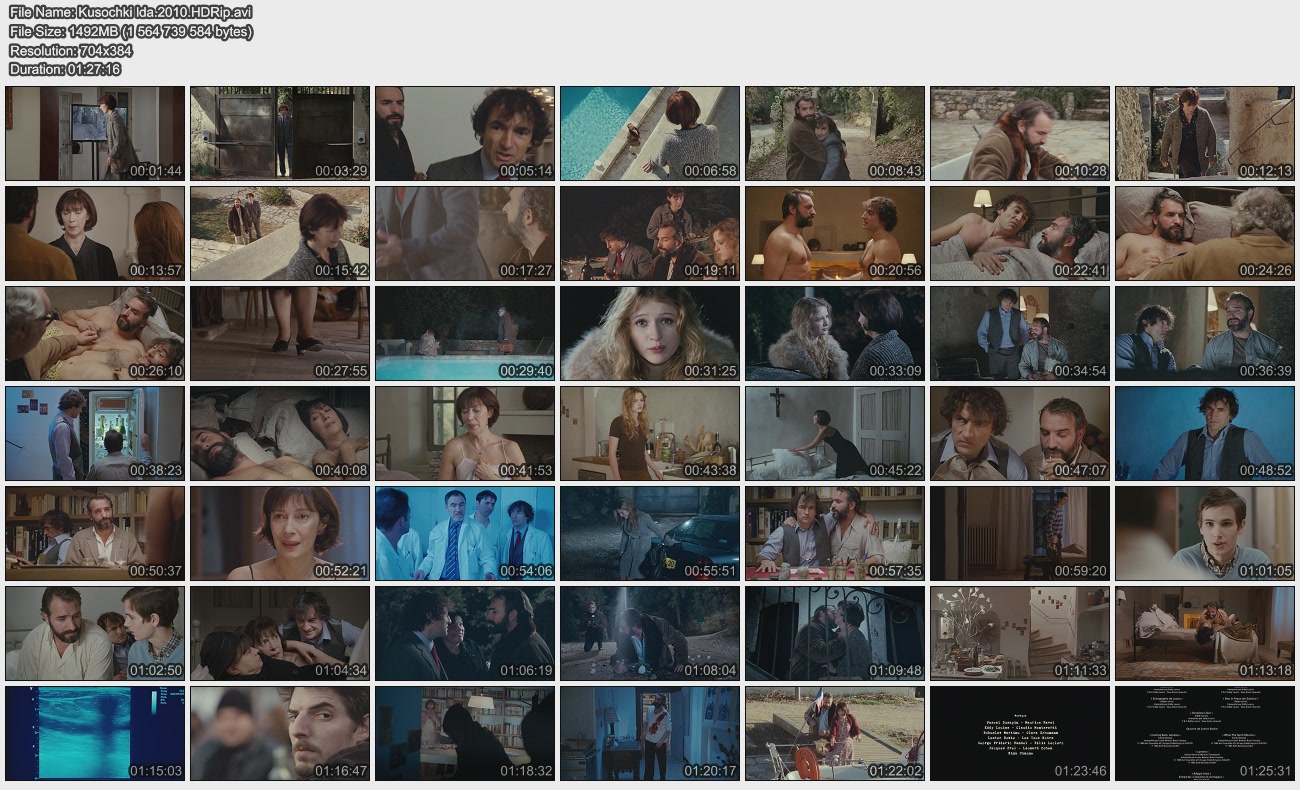Select the car at night frame 00:55:51
Screen dimensions: 1300x790
point(650,533)
